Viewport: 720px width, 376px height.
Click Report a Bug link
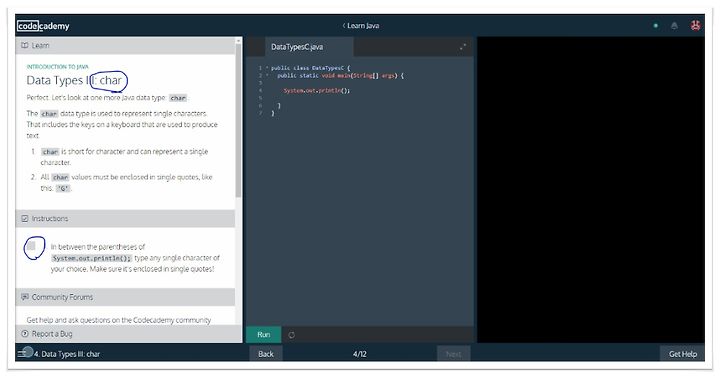52,334
